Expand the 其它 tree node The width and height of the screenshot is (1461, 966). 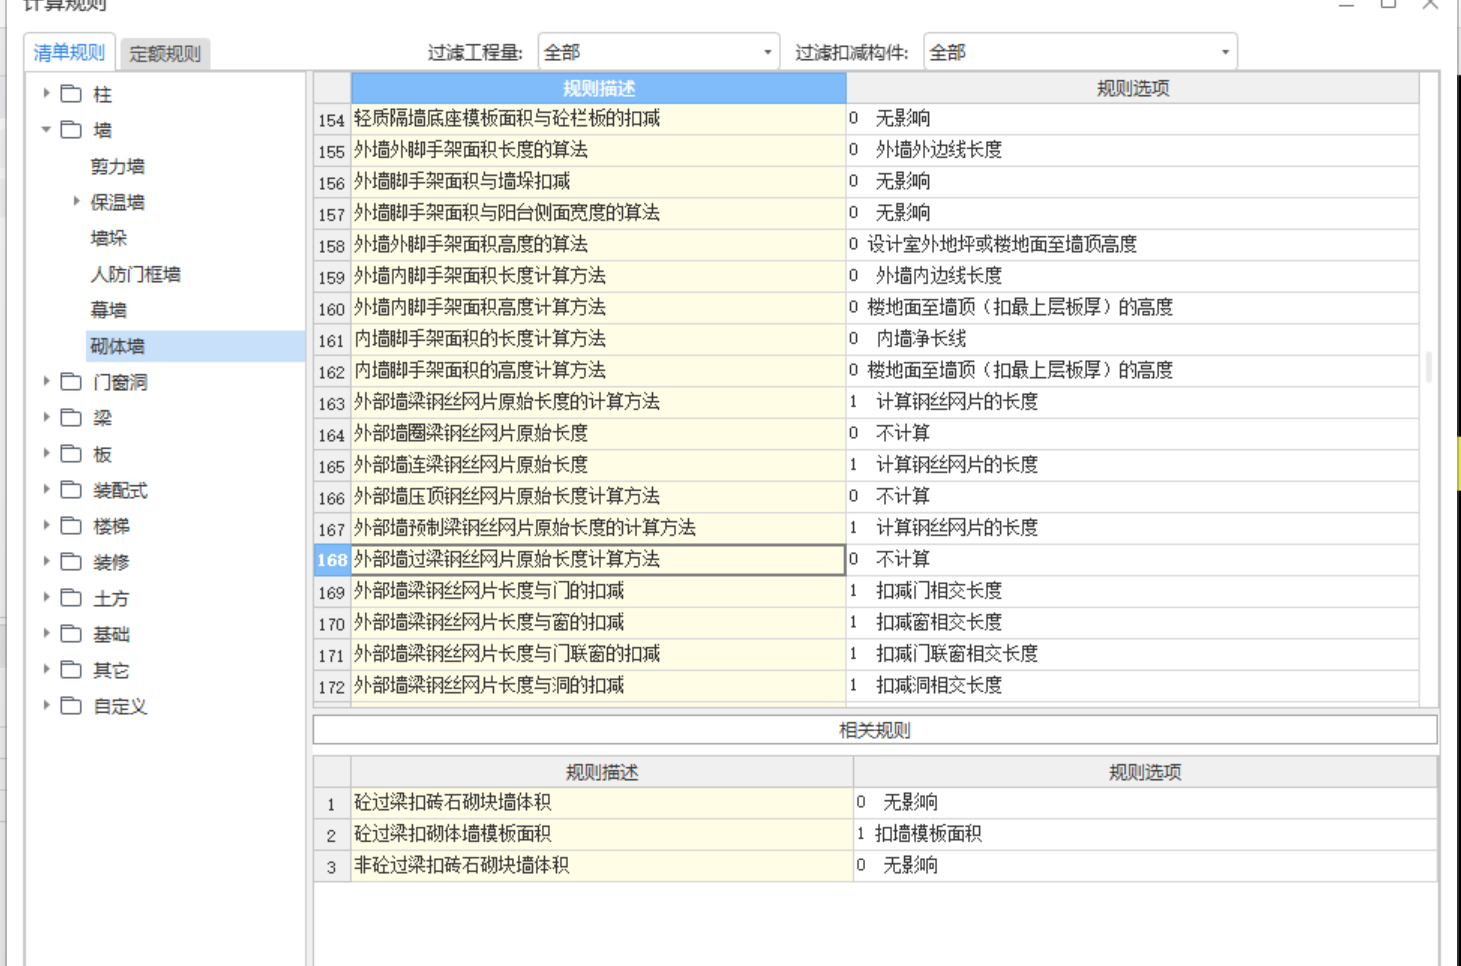46,669
